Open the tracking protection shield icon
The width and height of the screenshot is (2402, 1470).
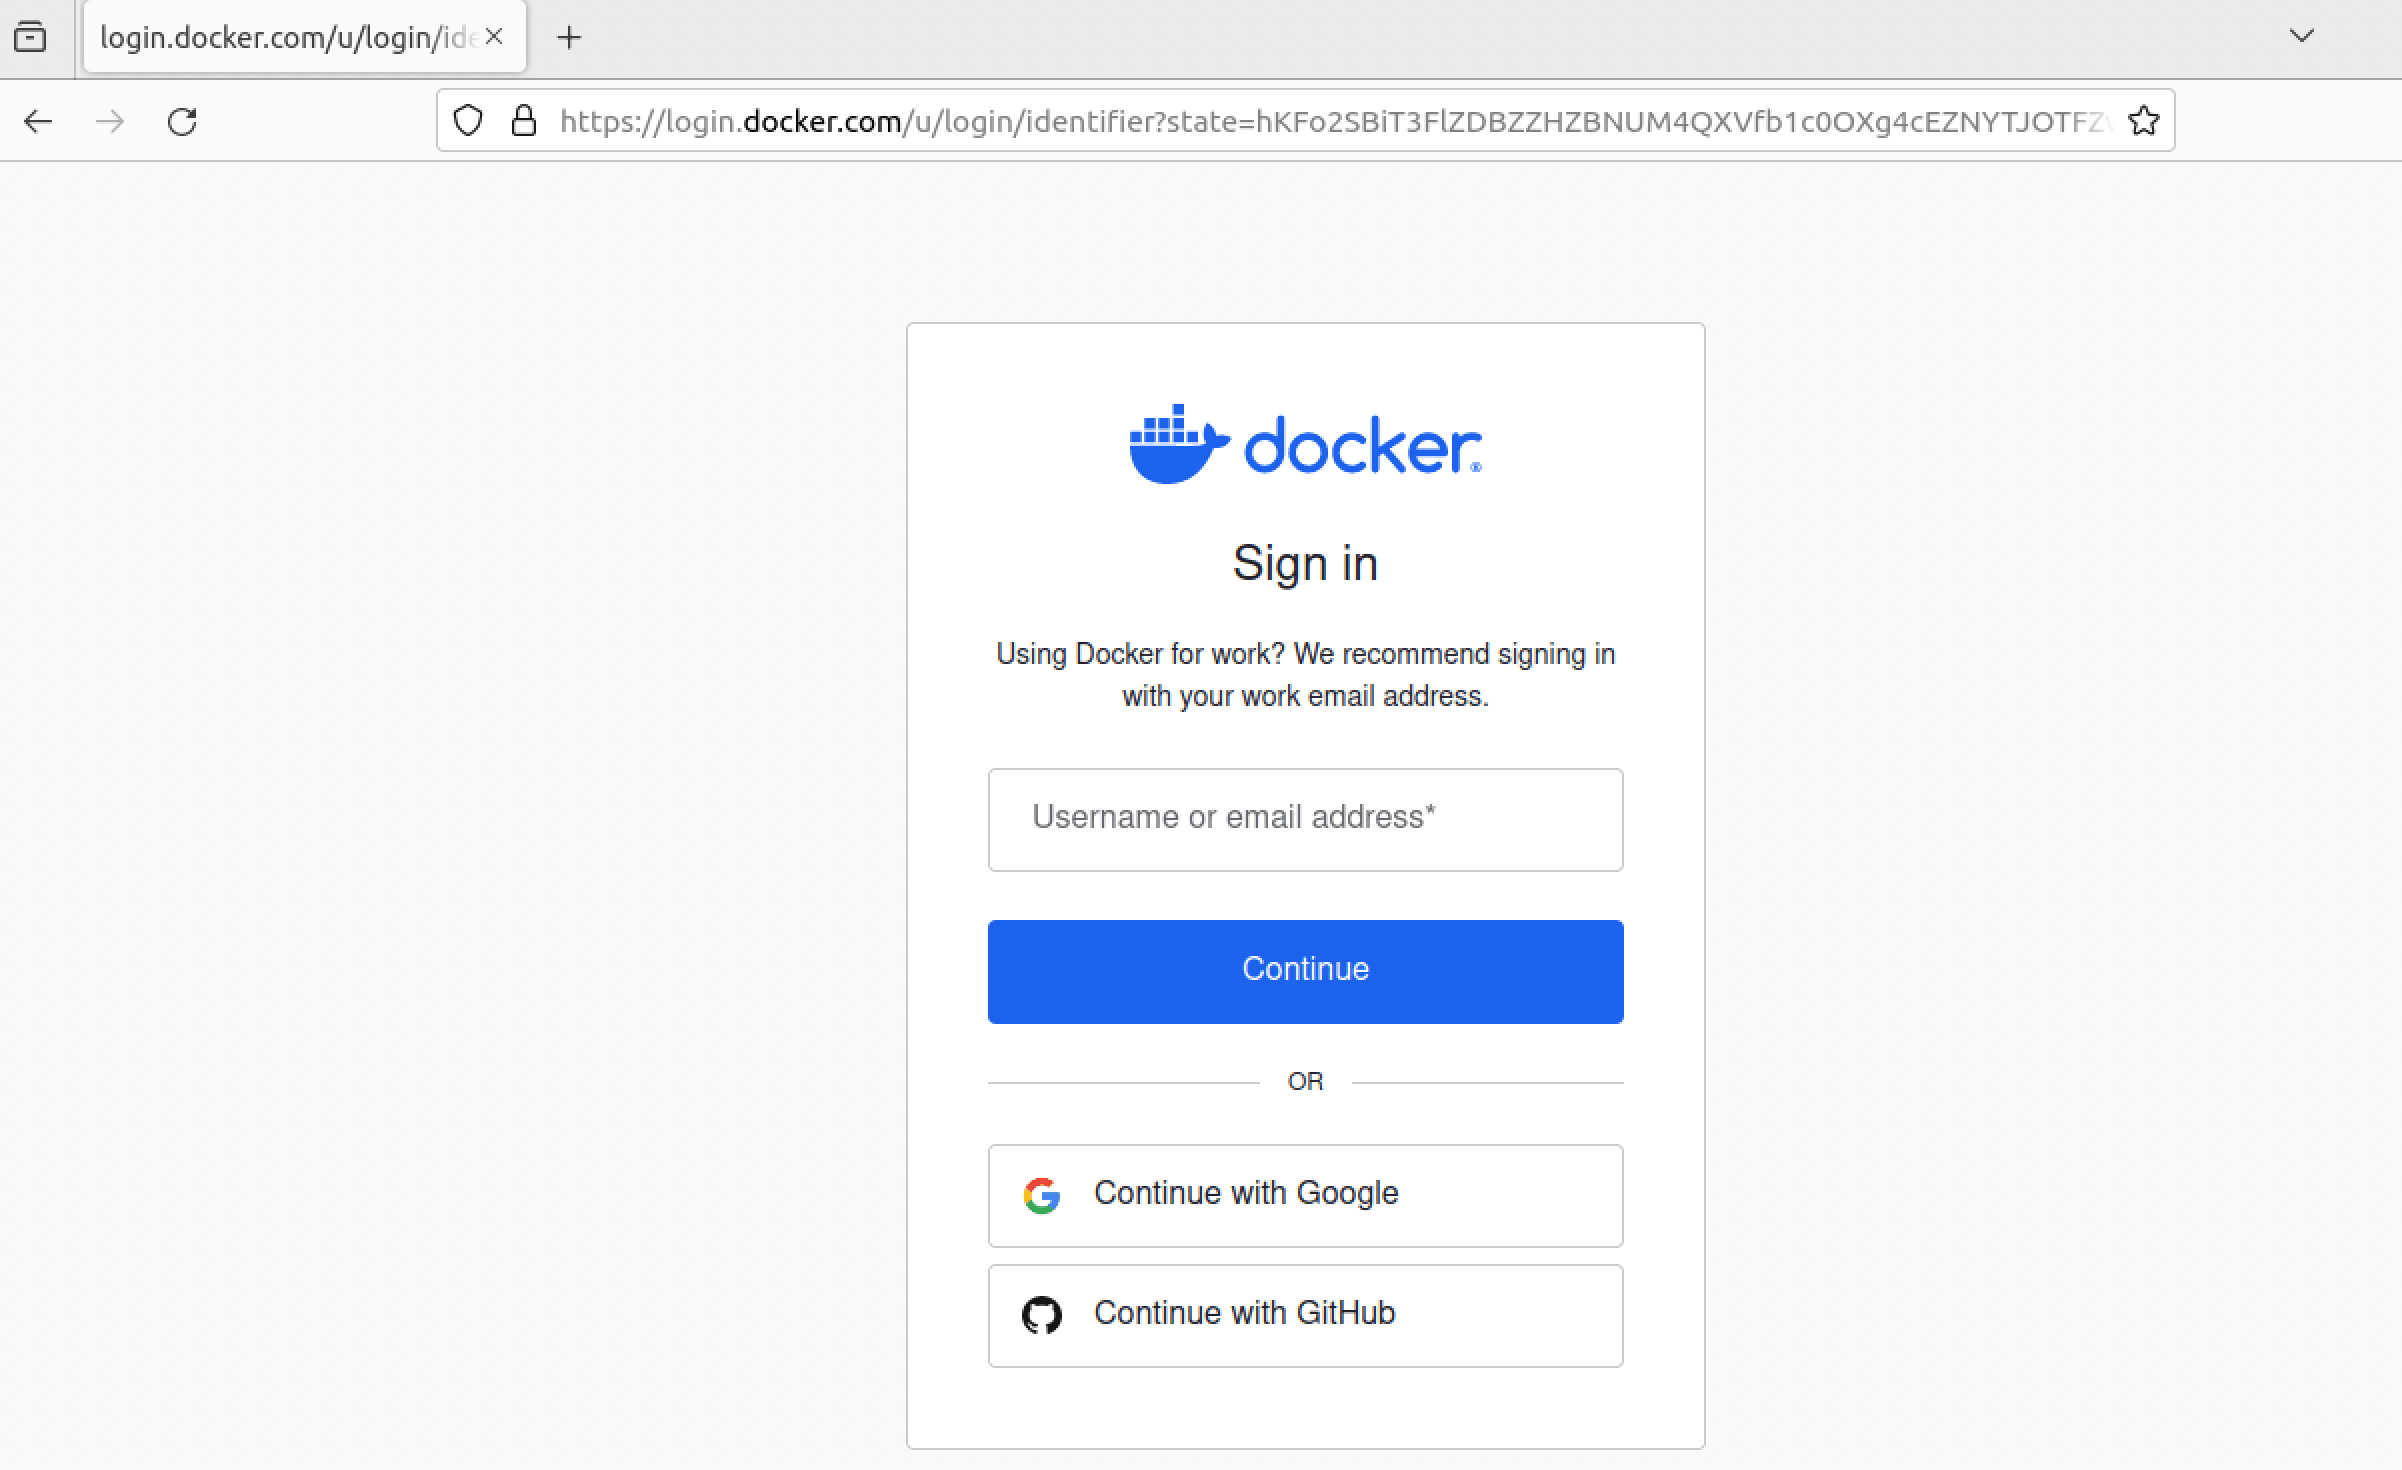468,121
